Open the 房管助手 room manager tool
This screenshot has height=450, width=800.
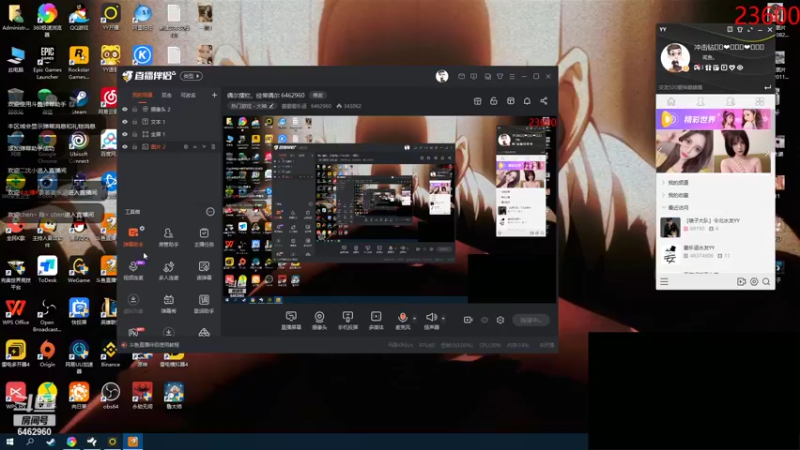[168, 237]
